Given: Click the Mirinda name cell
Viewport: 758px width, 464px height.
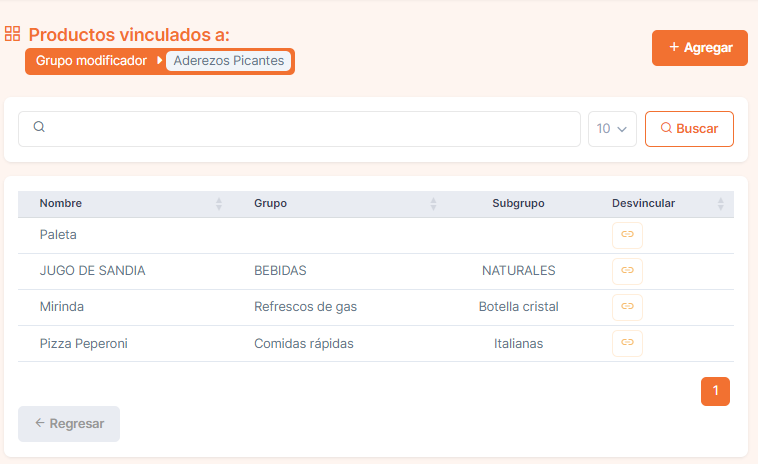Looking at the screenshot, I should [x=62, y=307].
